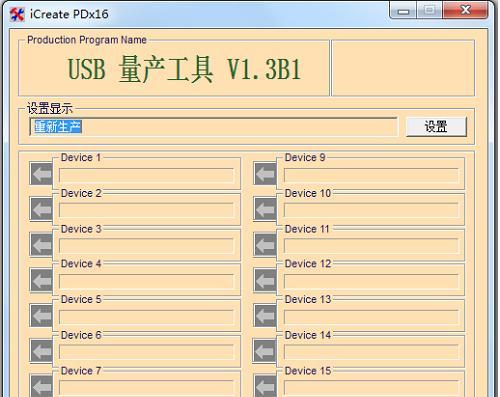Image resolution: width=500 pixels, height=397 pixels.
Task: Click the 设置 button
Action: click(436, 127)
